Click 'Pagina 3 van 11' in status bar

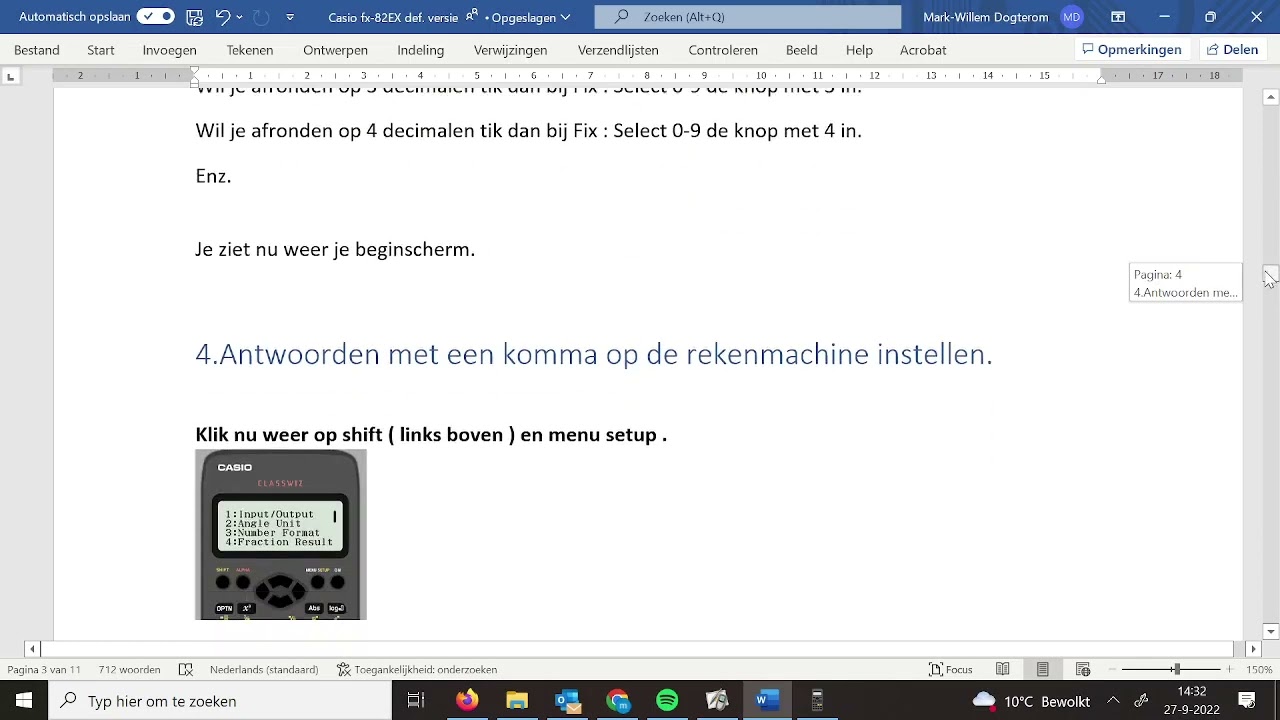[x=44, y=670]
